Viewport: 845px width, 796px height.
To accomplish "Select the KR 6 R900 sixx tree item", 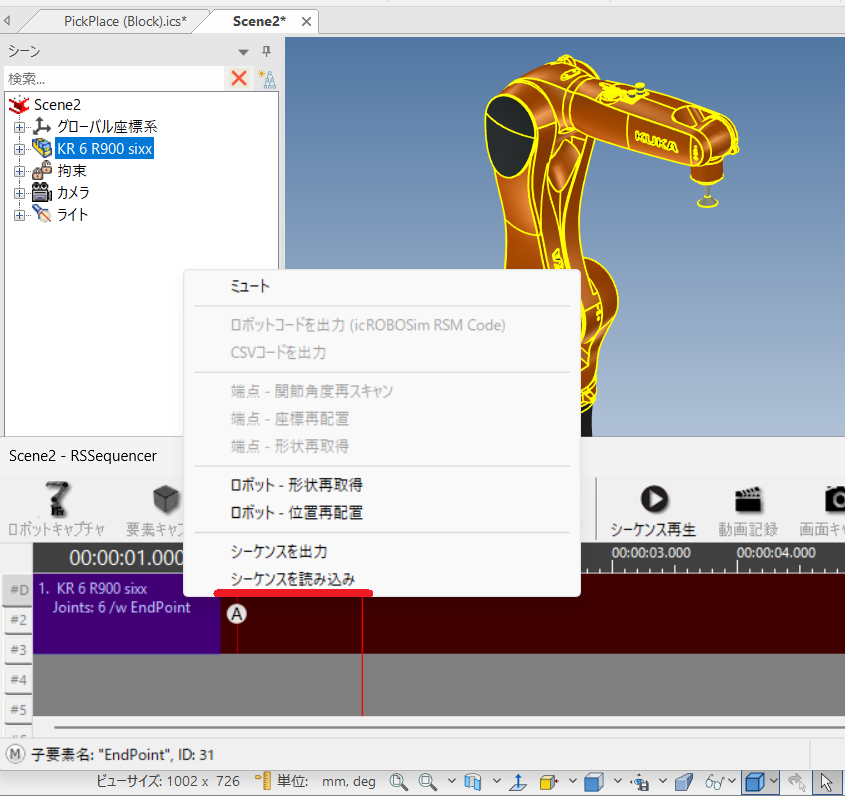I will coord(105,149).
